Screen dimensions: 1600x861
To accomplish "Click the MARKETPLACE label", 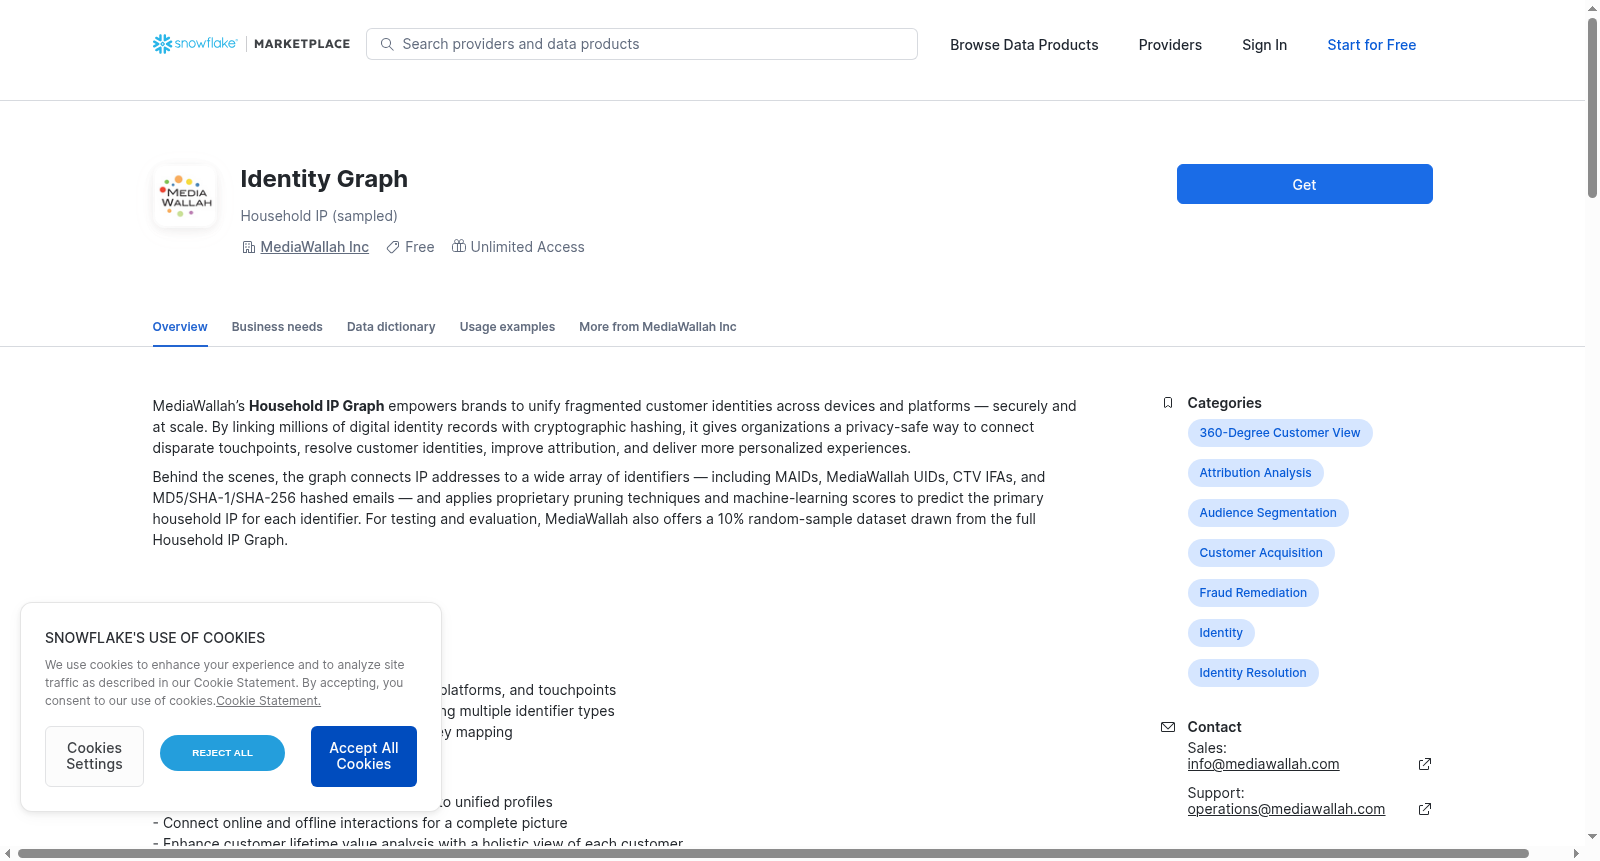I will click(x=302, y=44).
